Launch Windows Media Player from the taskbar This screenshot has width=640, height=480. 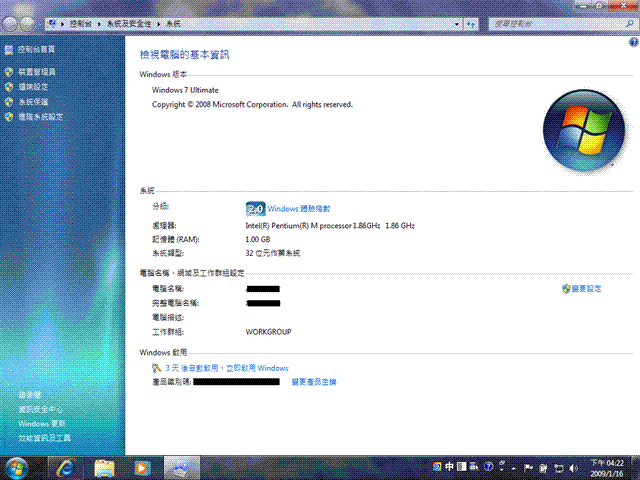(142, 468)
